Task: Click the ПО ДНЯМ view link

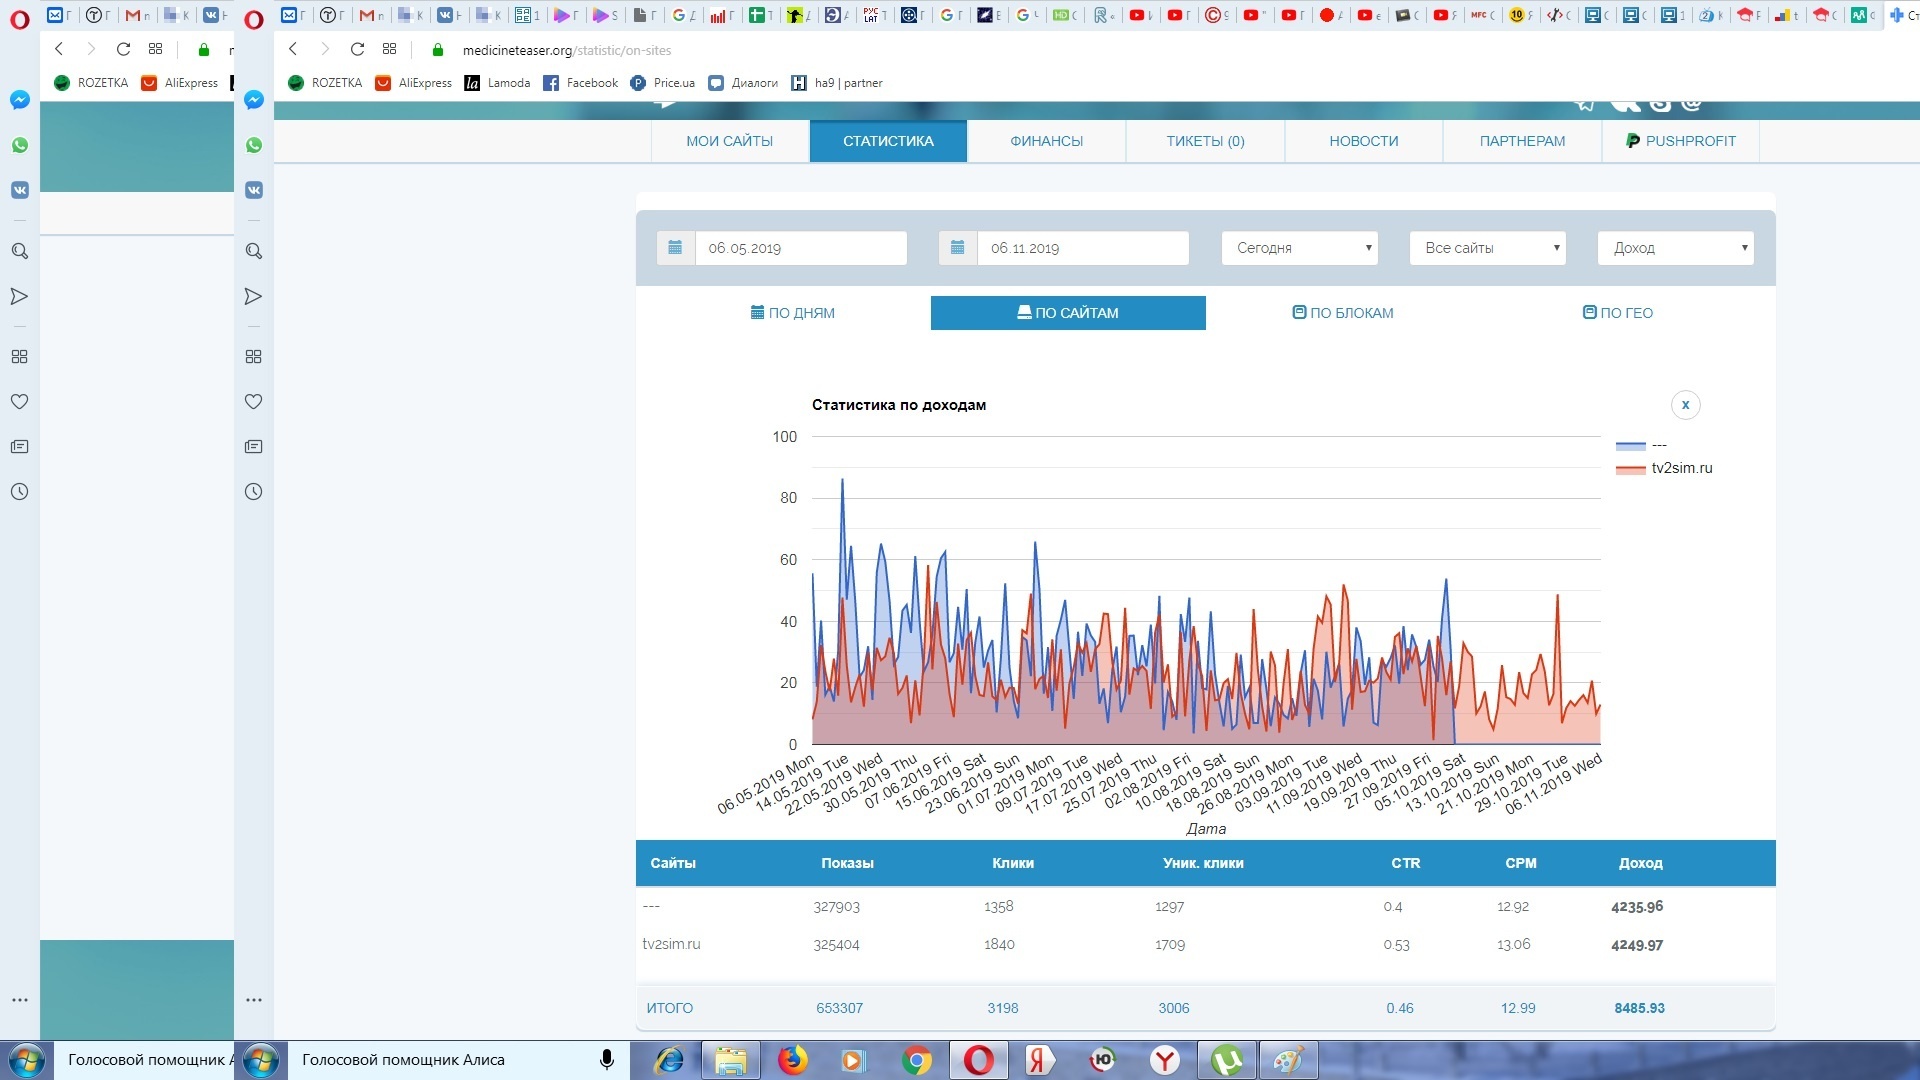Action: (x=792, y=313)
